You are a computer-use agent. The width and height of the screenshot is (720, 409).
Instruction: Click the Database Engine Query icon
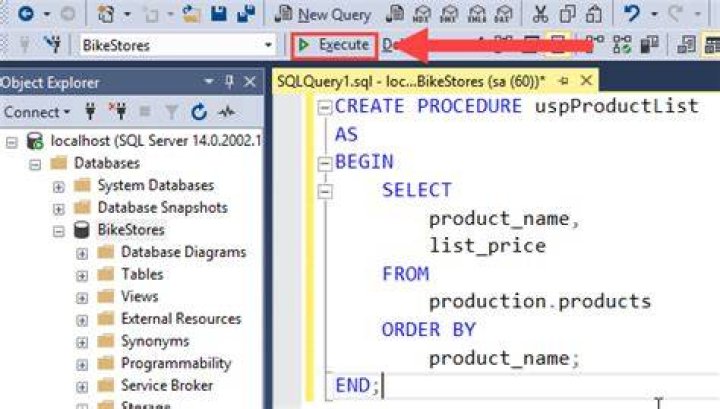click(x=395, y=14)
